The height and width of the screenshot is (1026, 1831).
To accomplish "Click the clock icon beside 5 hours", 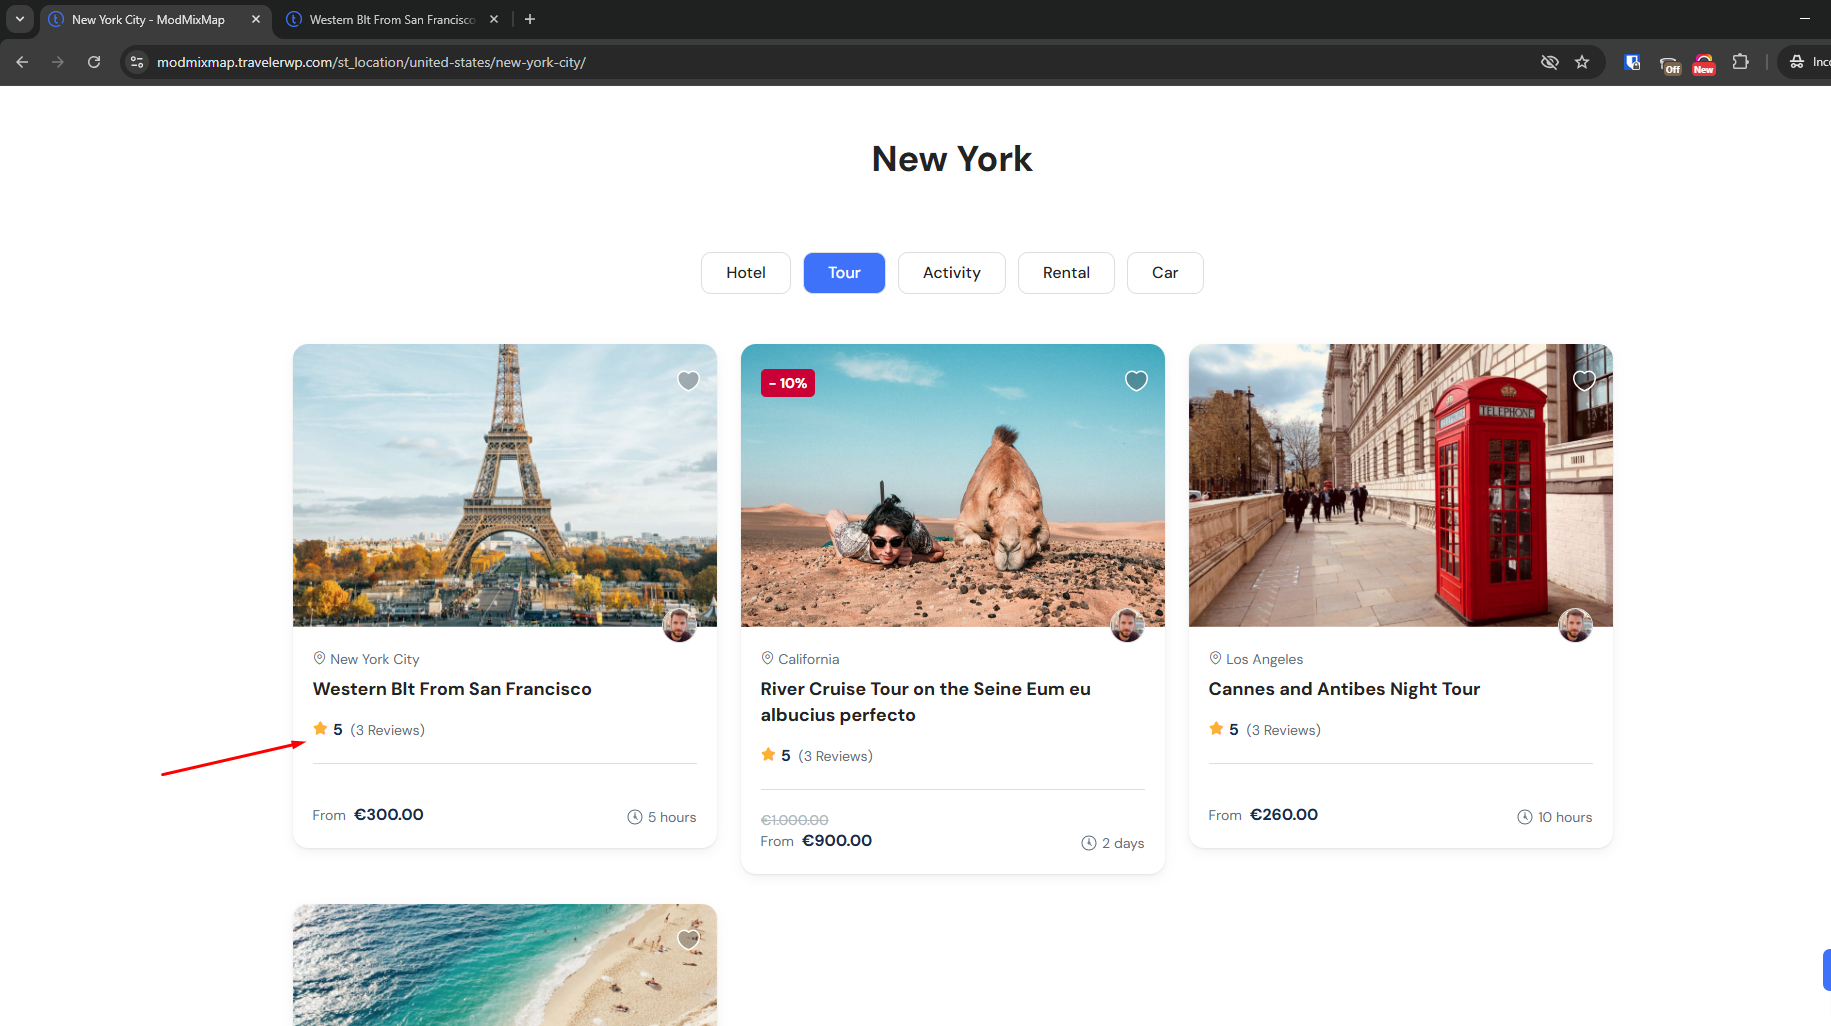I will tap(635, 817).
